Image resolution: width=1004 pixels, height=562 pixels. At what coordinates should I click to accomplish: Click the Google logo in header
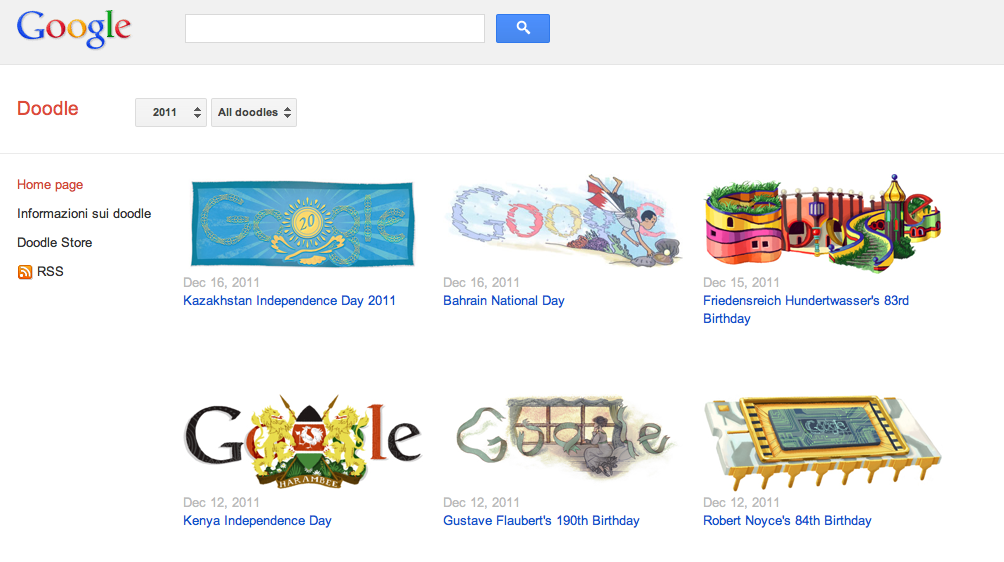[74, 29]
